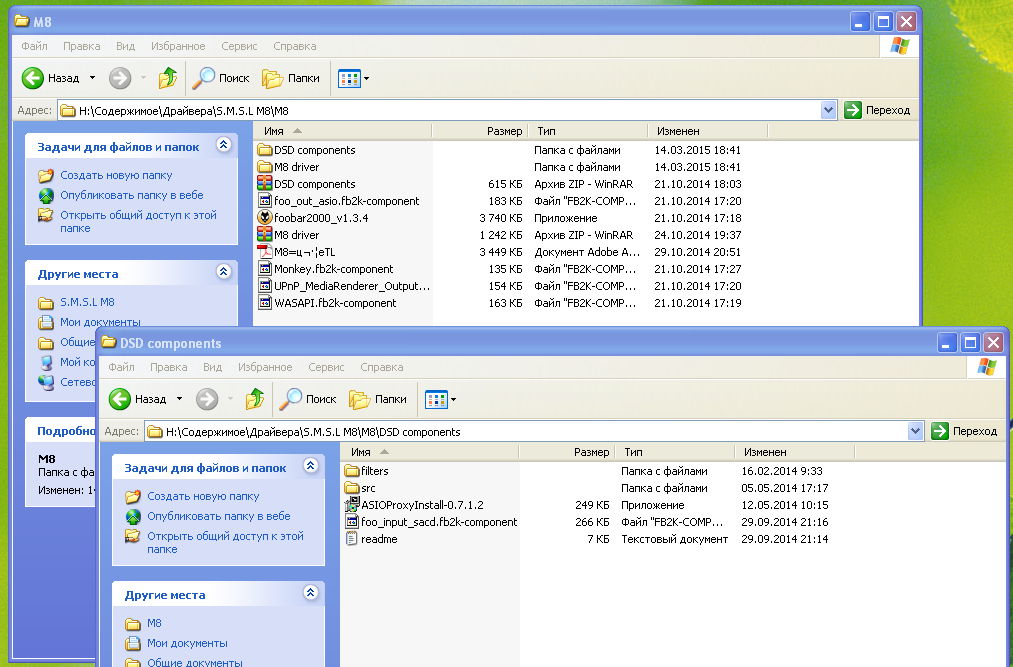Open Views dropdown arrow in M8 window
The width and height of the screenshot is (1013, 667).
366,79
